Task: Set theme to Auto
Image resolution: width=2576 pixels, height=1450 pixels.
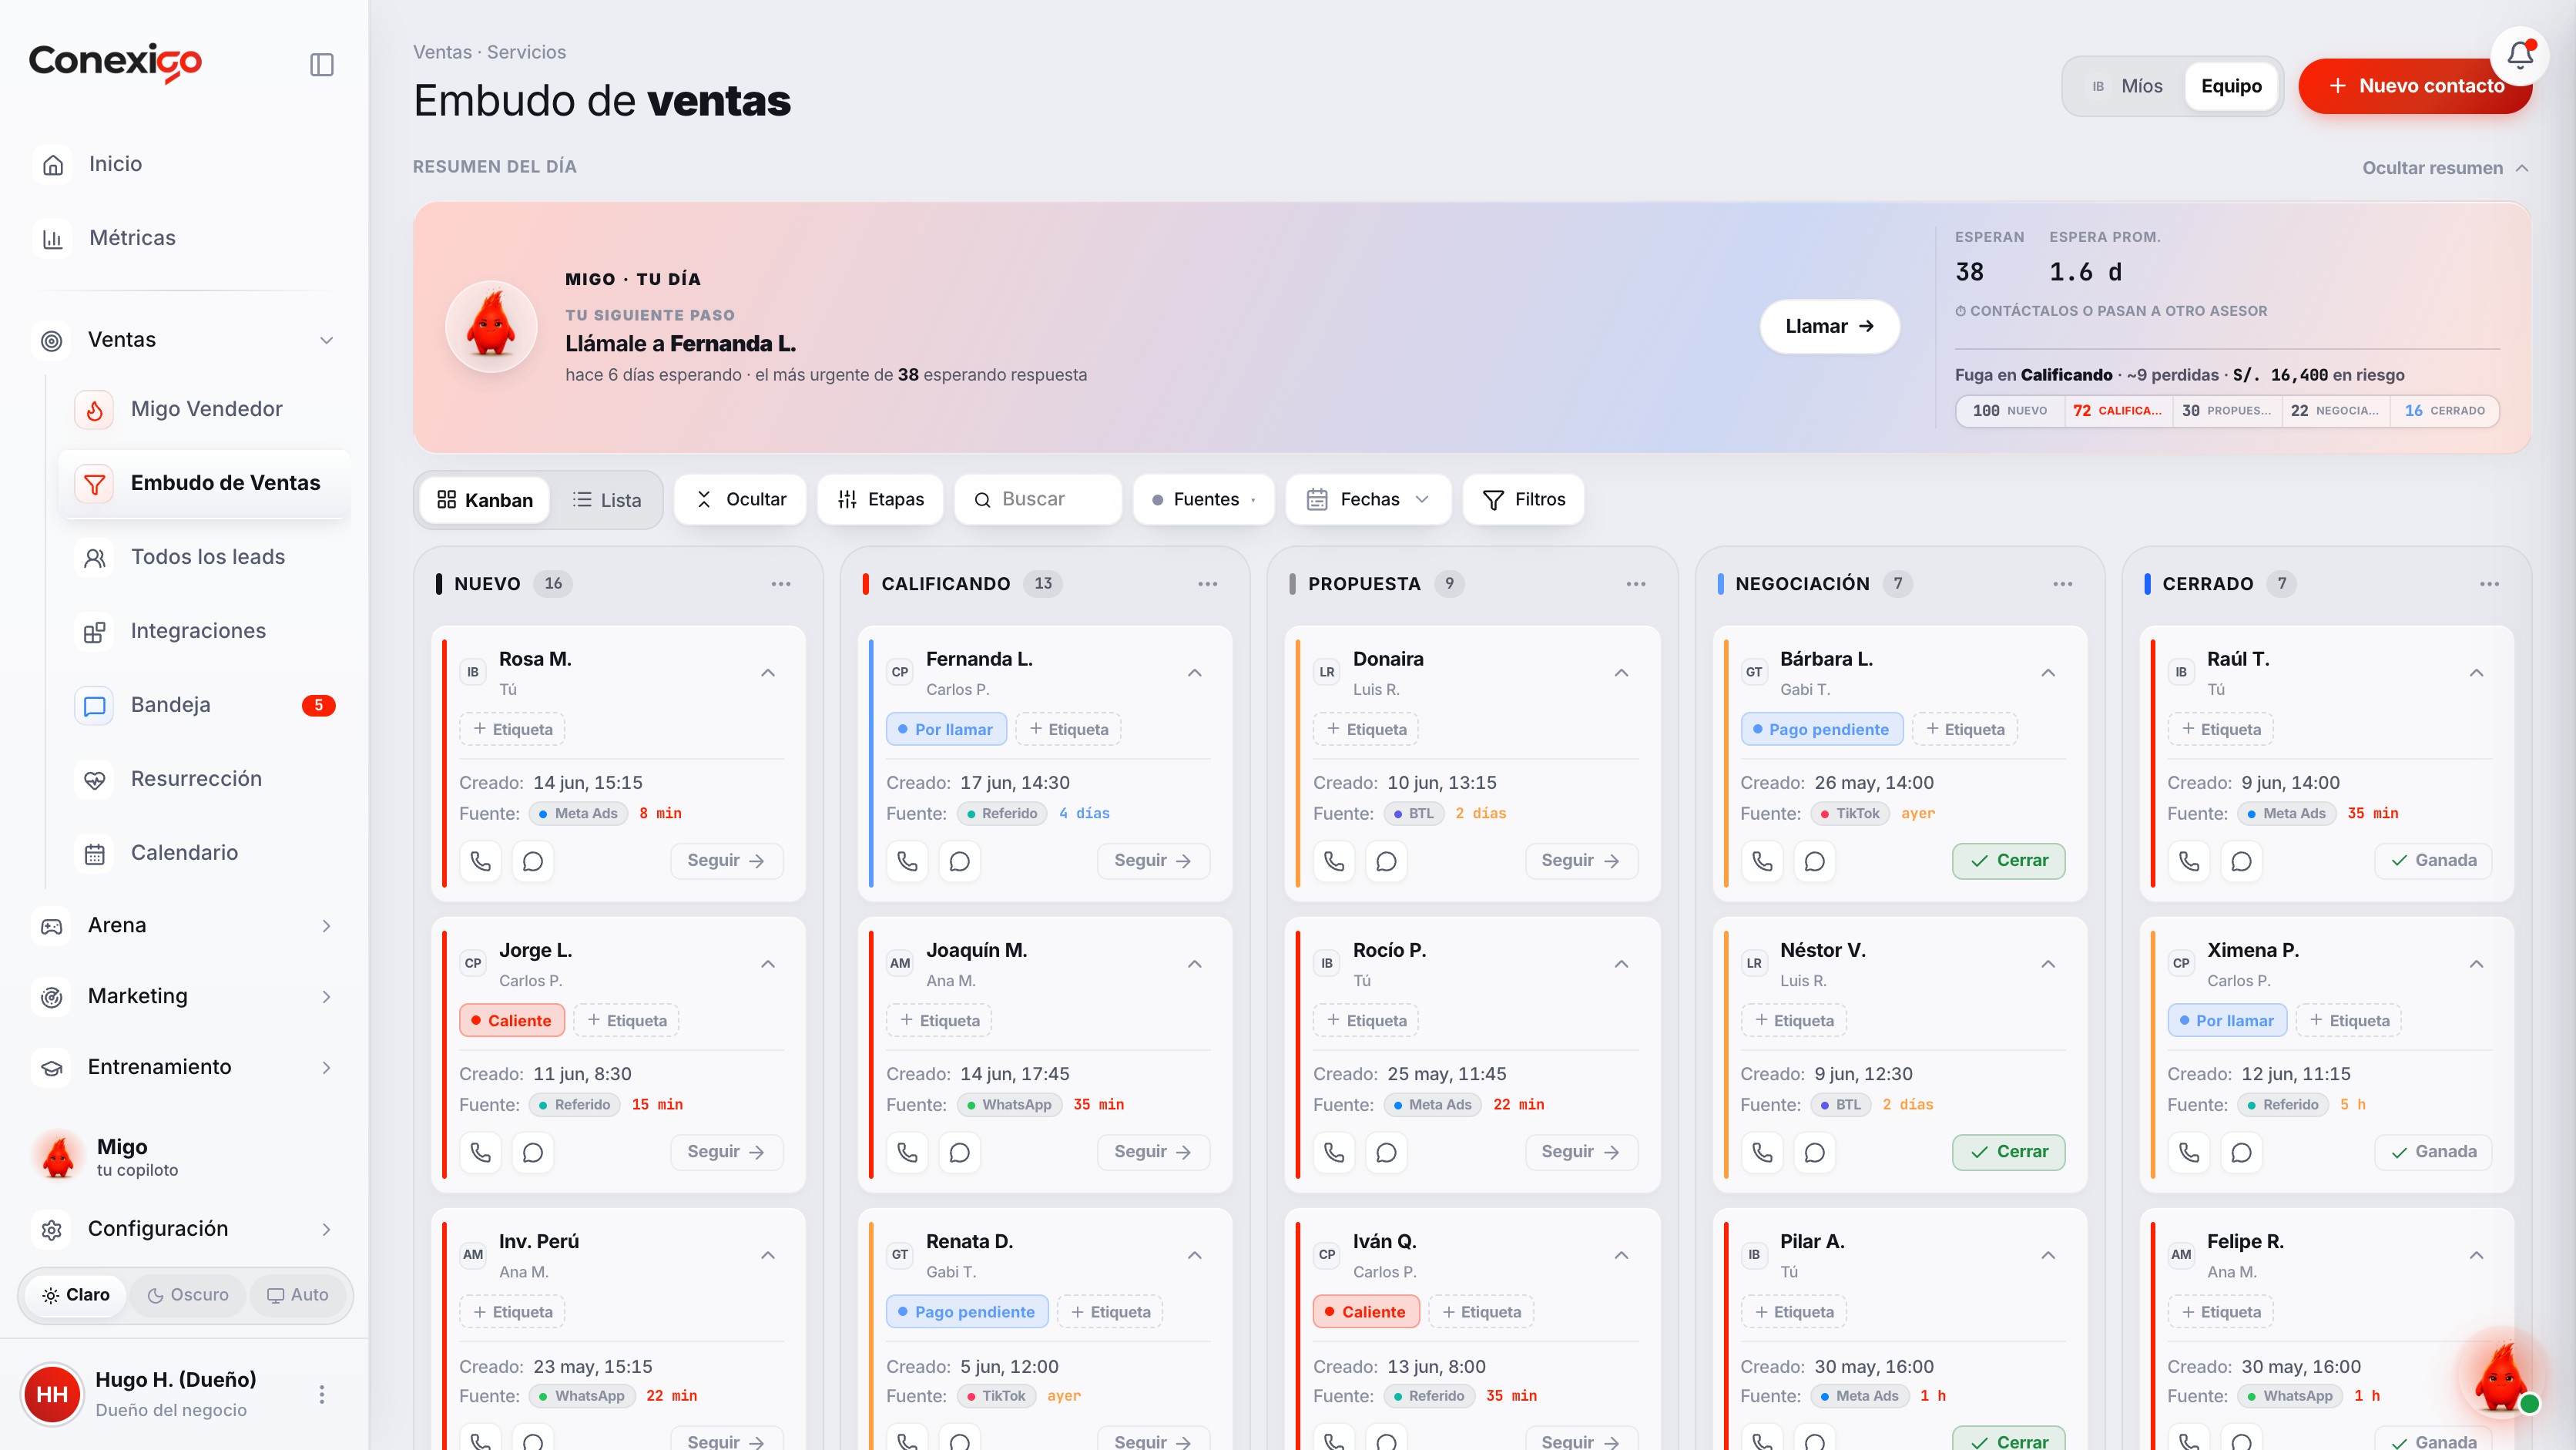Action: pyautogui.click(x=297, y=1295)
